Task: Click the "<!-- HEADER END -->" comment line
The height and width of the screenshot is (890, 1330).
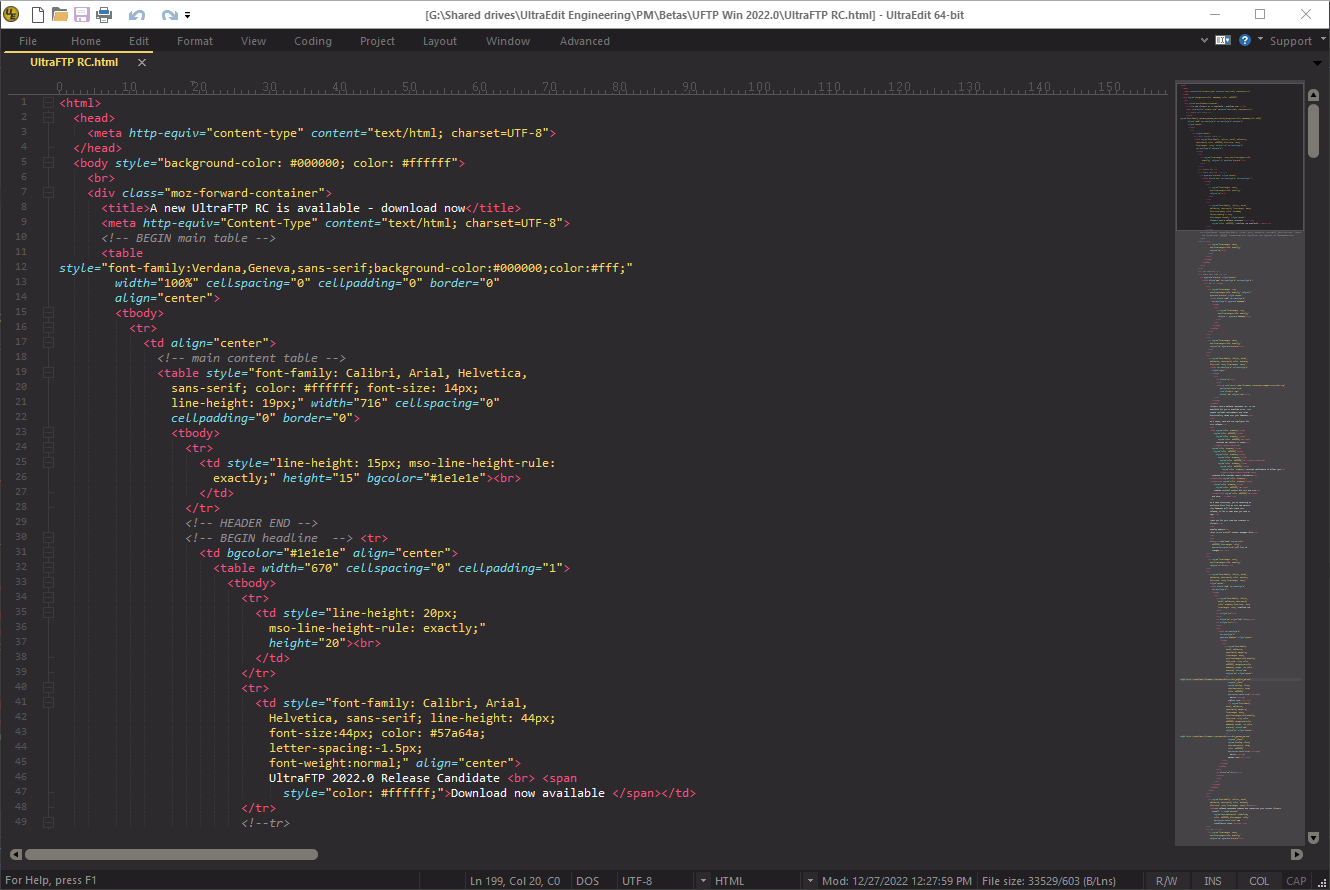Action: (251, 523)
